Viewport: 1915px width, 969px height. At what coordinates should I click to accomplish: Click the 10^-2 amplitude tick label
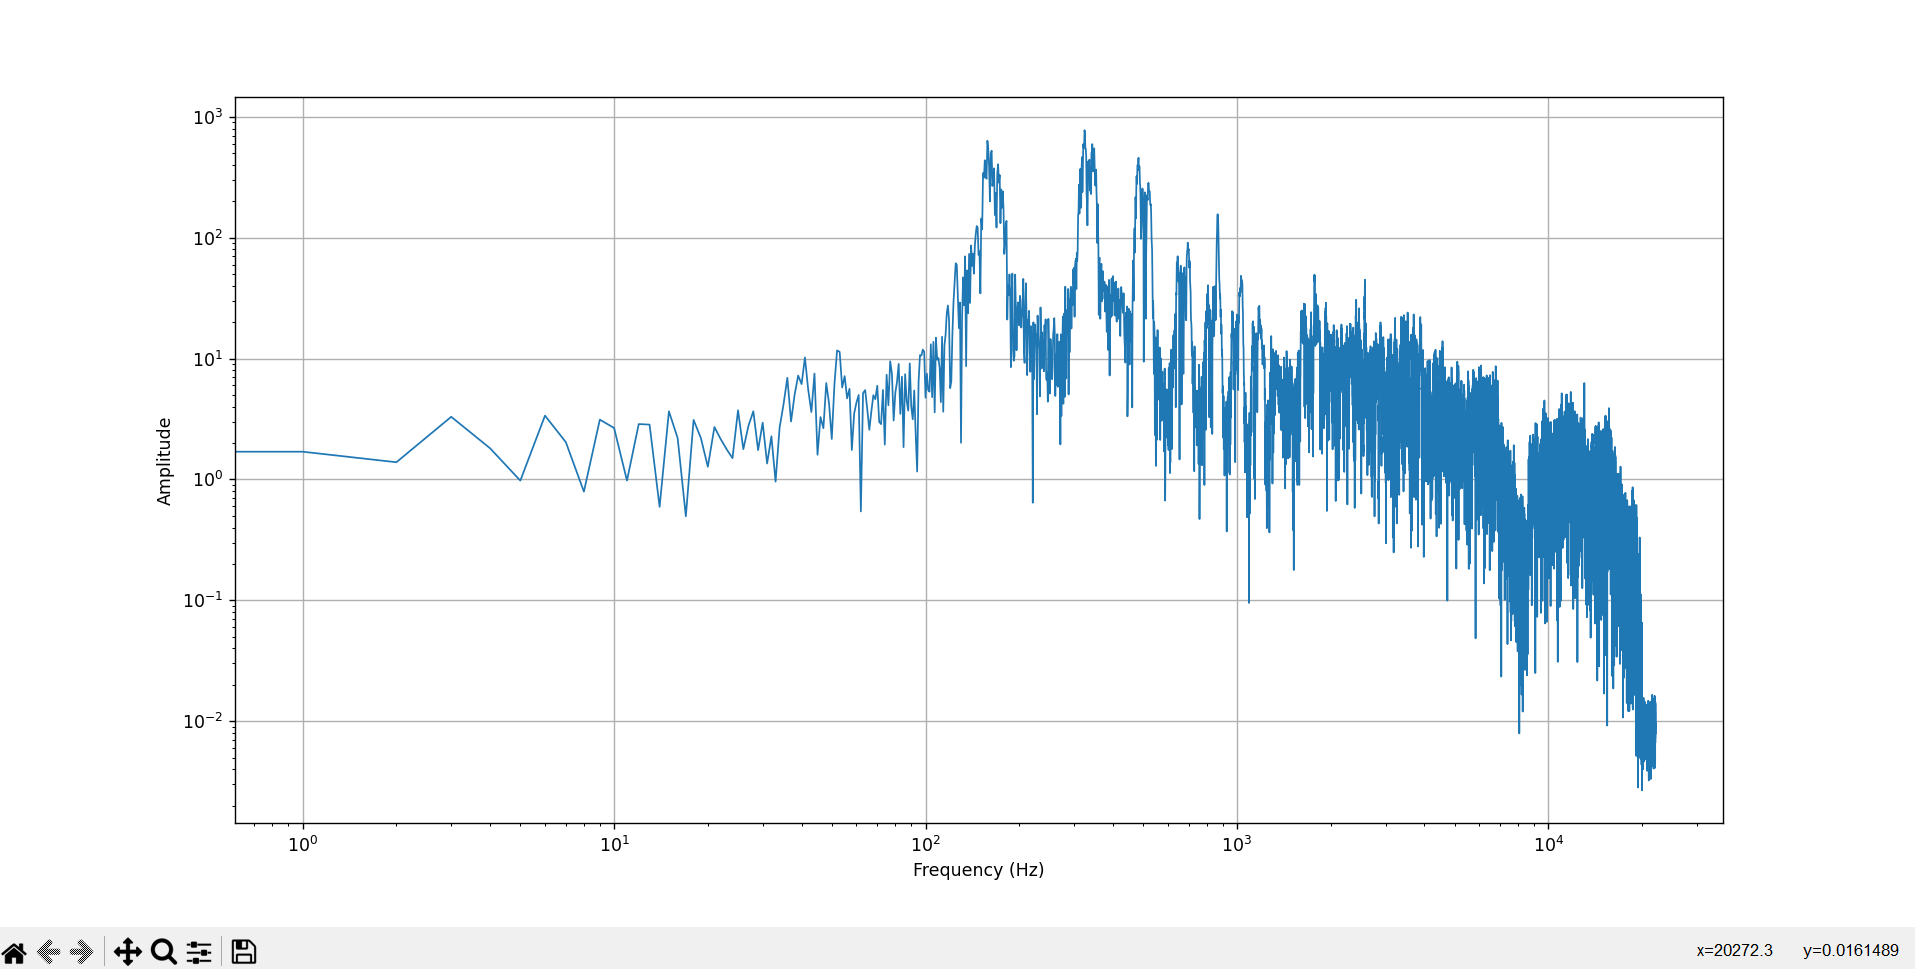[203, 721]
